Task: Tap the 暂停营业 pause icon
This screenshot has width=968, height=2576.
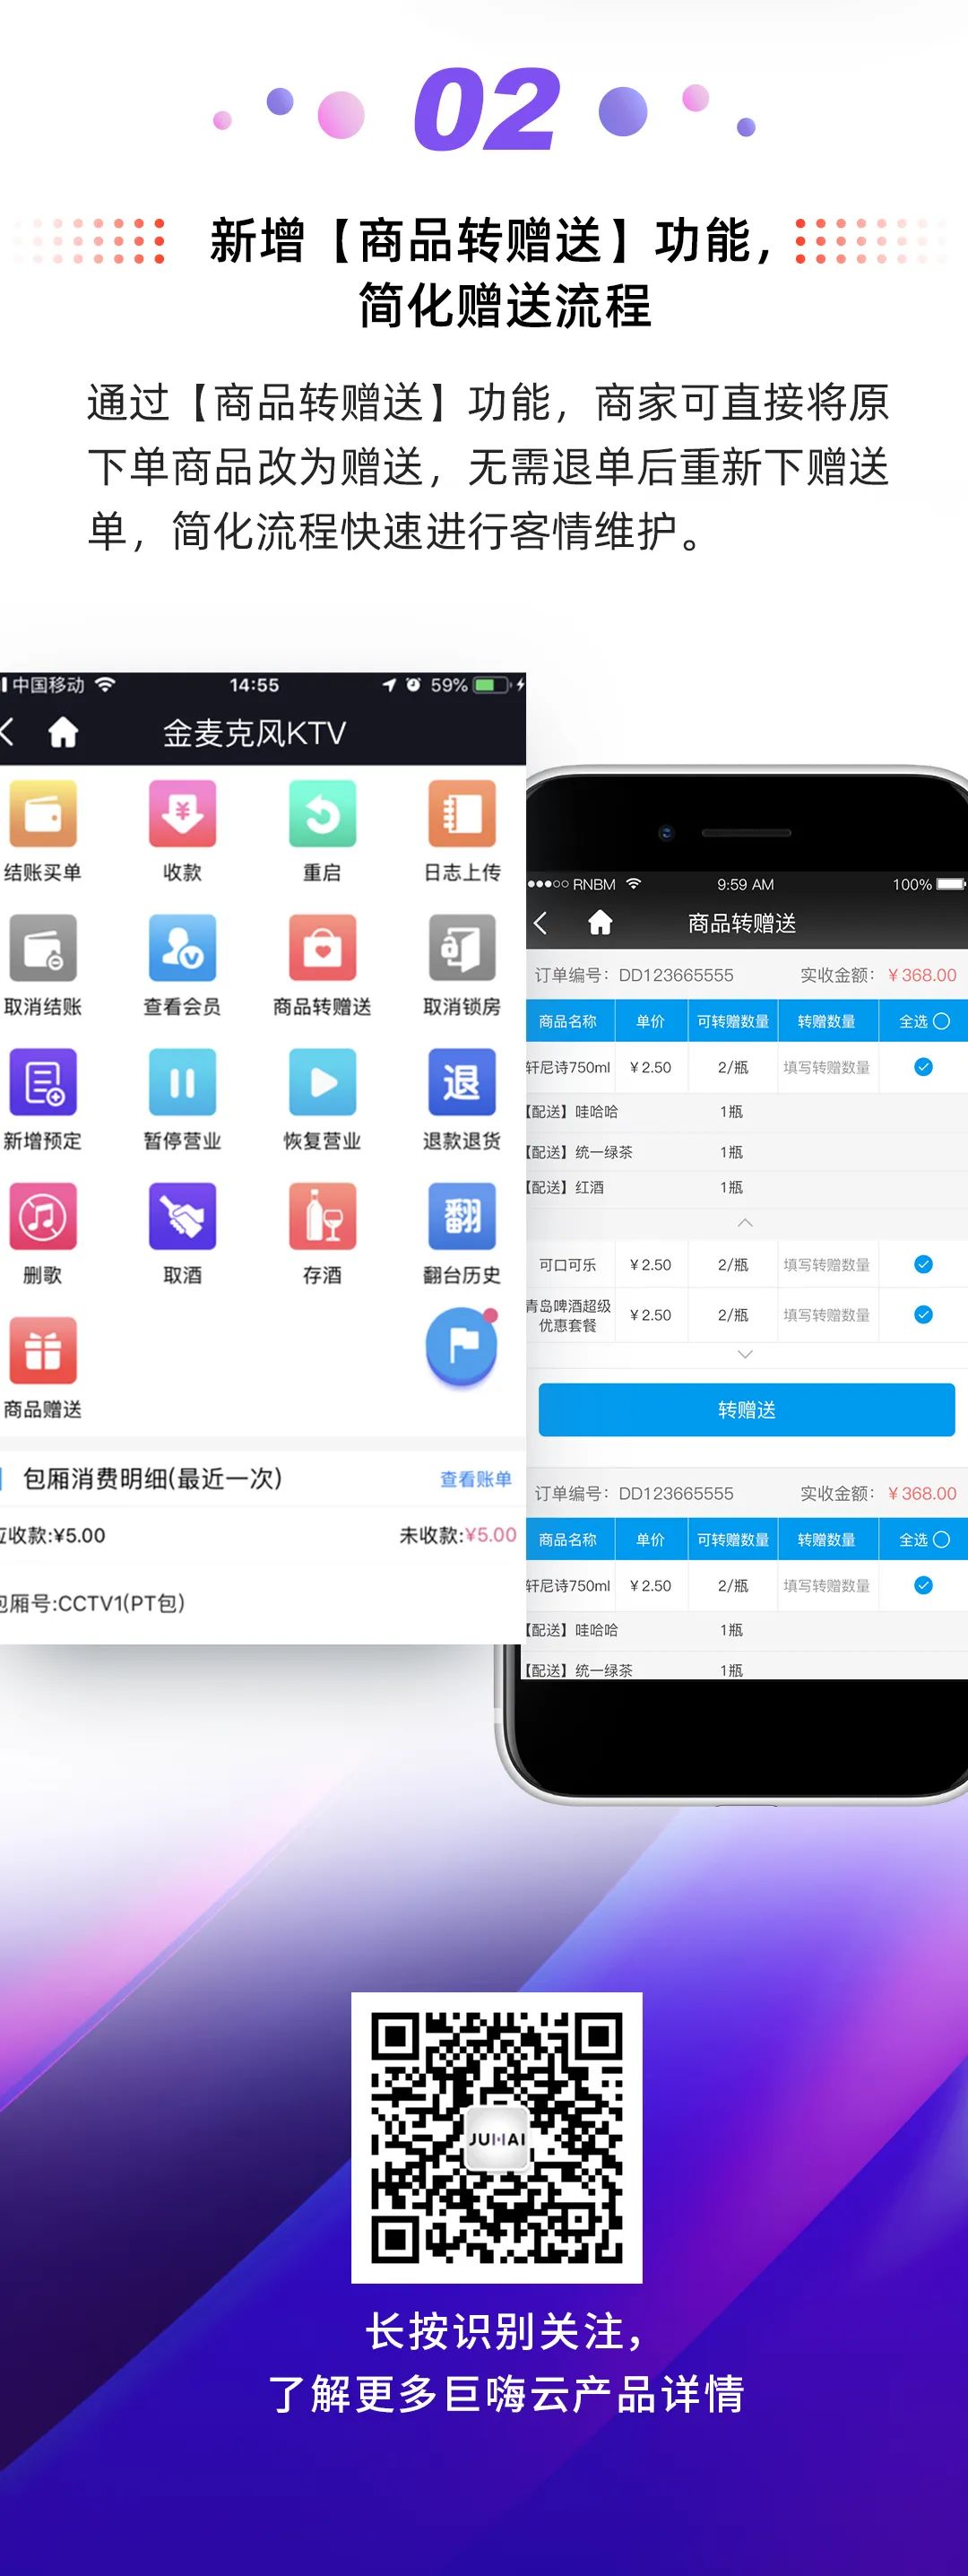Action: click(182, 1082)
